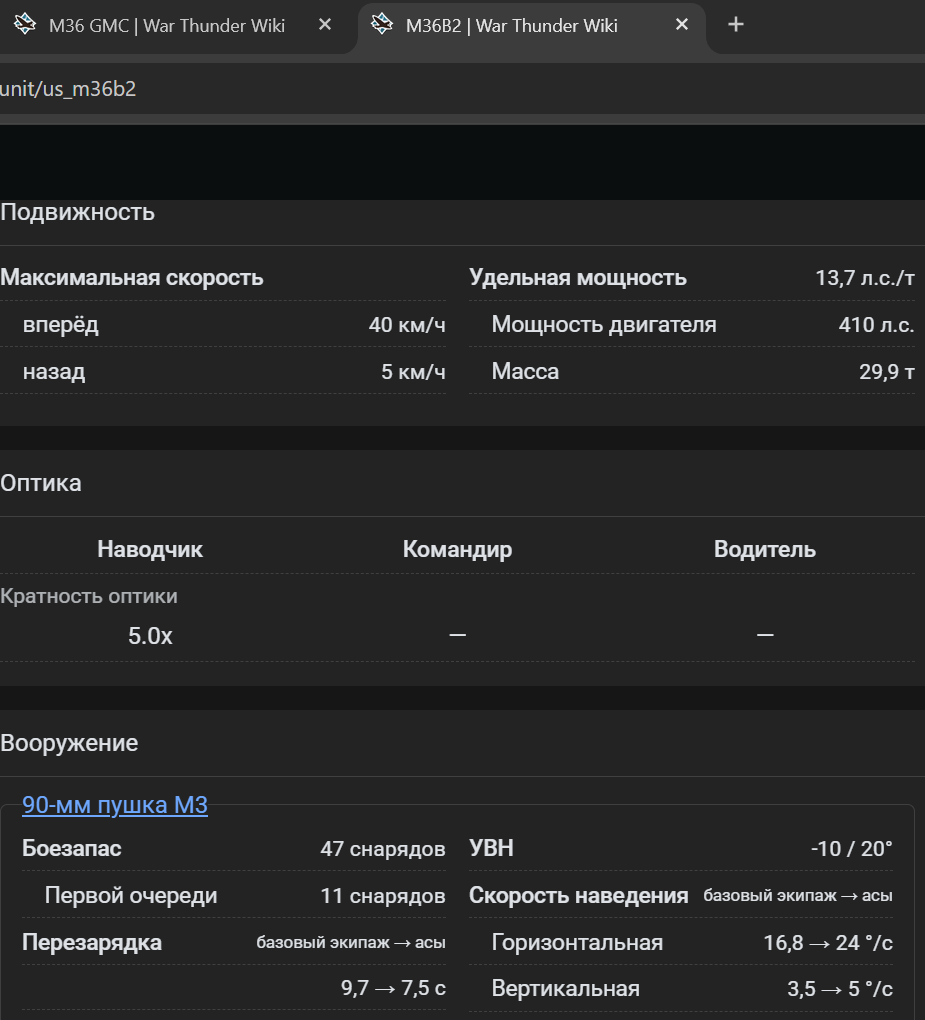Click the Перезарядка row label

click(92, 943)
